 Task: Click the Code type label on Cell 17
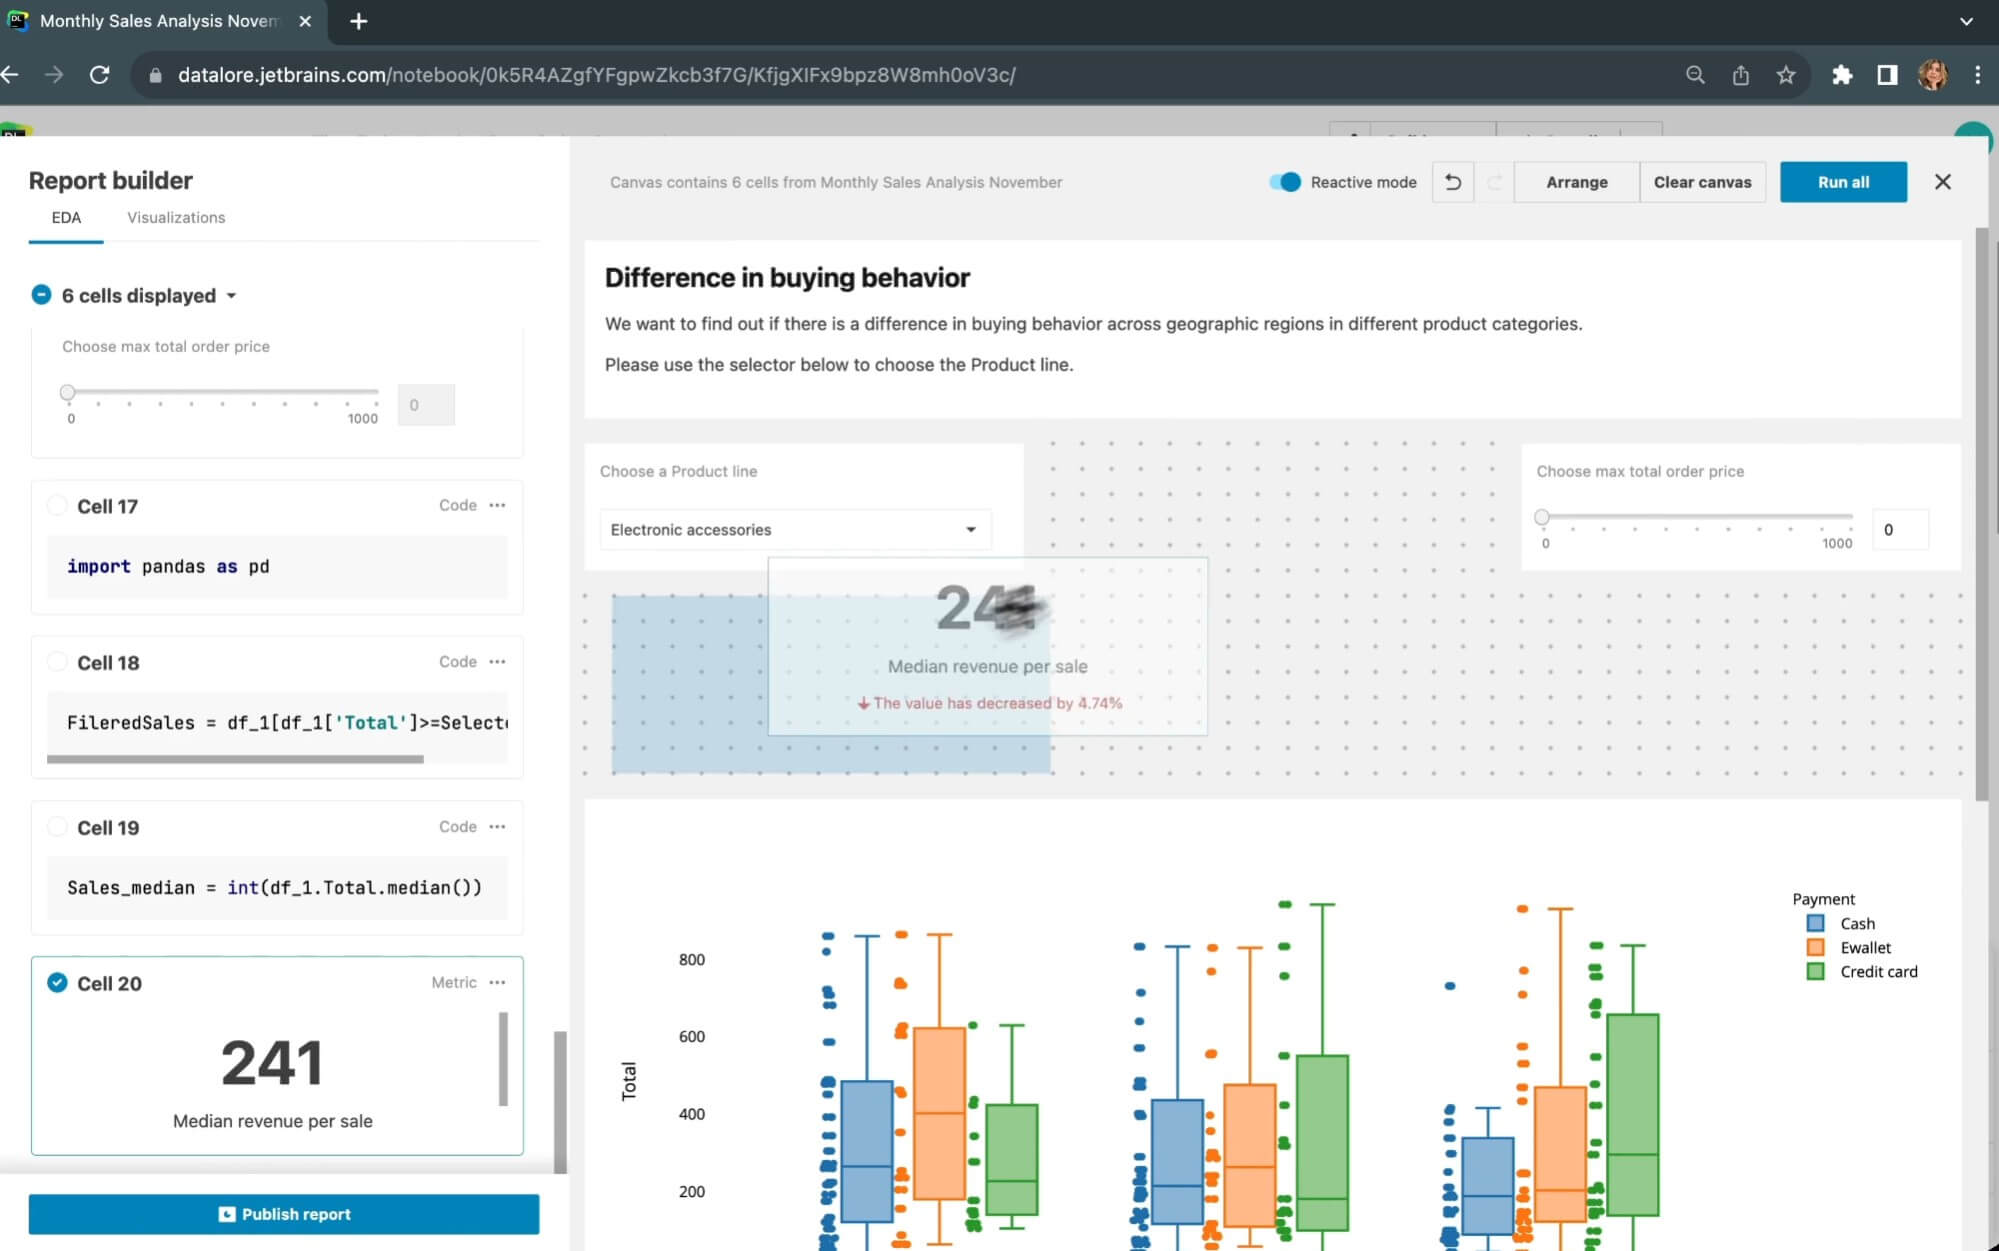click(x=458, y=506)
